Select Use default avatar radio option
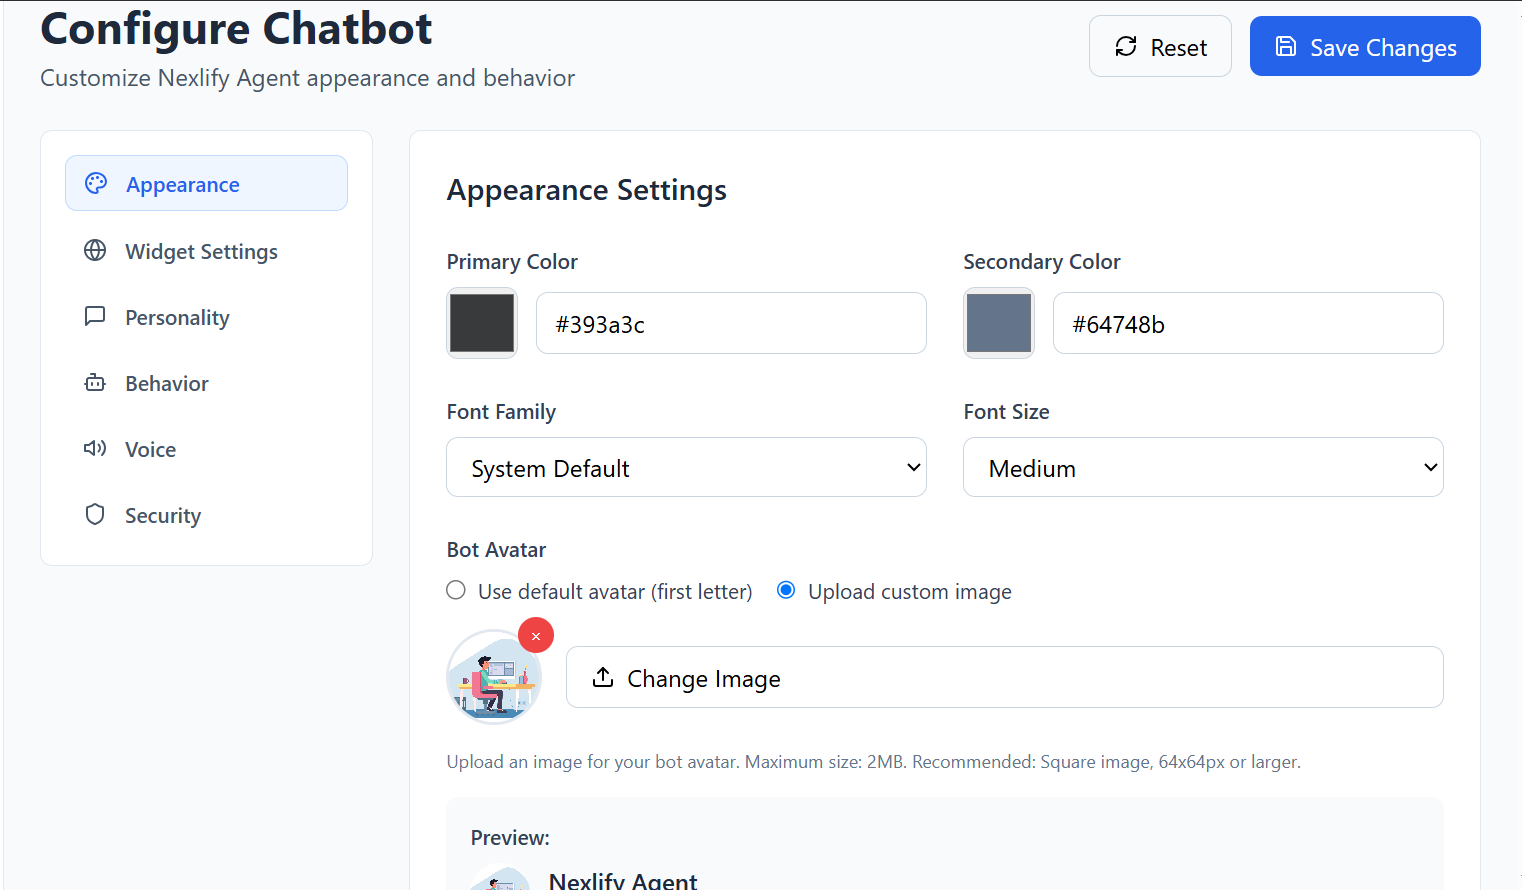The image size is (1522, 890). (456, 590)
